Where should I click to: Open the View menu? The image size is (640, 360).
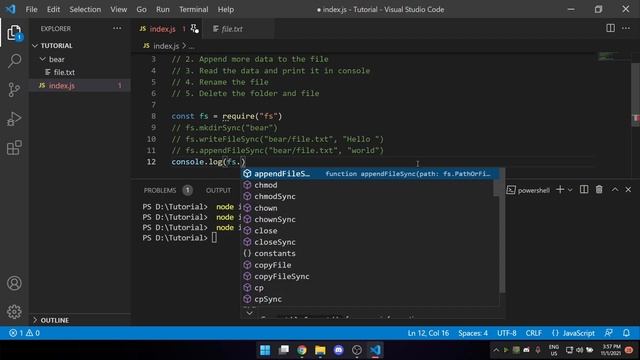point(118,9)
